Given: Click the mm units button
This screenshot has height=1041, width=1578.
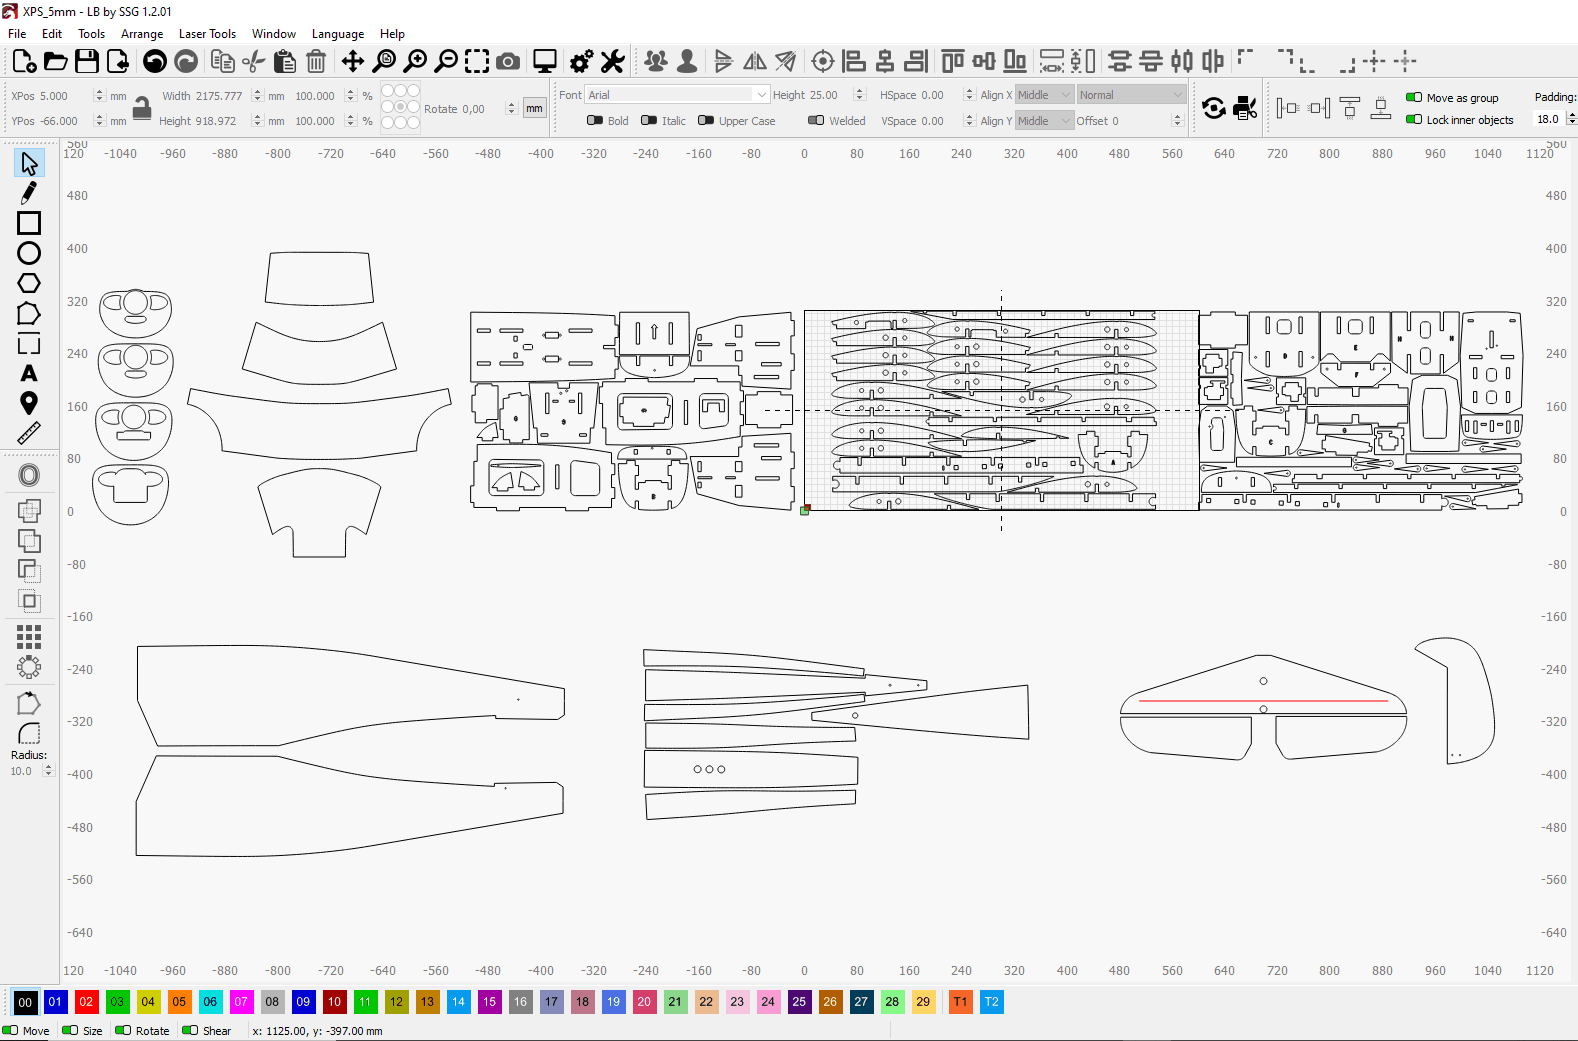Looking at the screenshot, I should (x=535, y=108).
